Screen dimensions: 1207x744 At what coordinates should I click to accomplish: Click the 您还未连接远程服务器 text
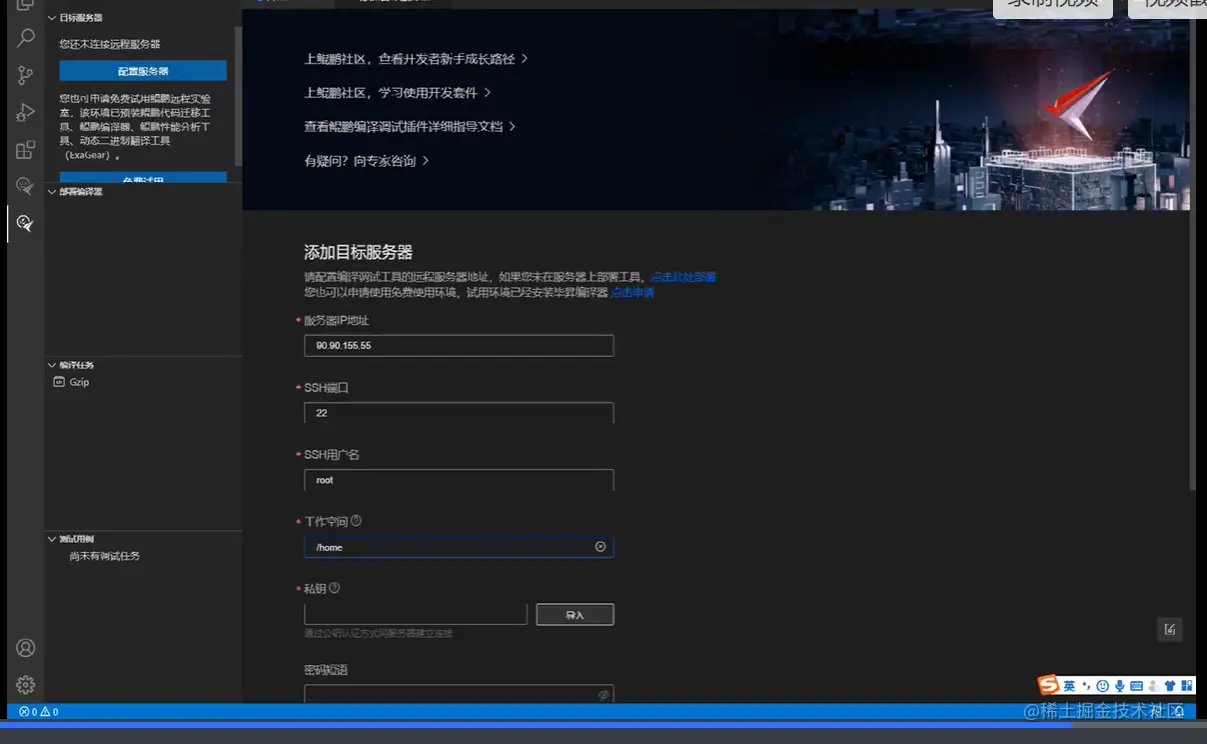pyautogui.click(x=110, y=44)
